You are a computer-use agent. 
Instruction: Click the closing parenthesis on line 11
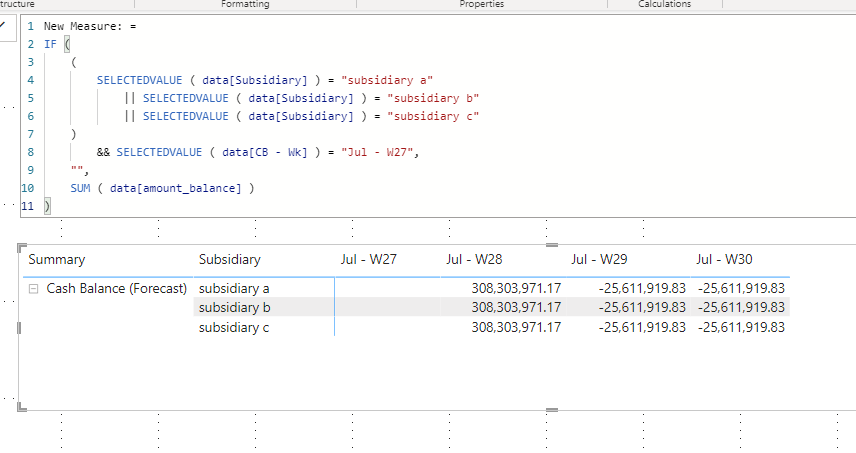47,206
